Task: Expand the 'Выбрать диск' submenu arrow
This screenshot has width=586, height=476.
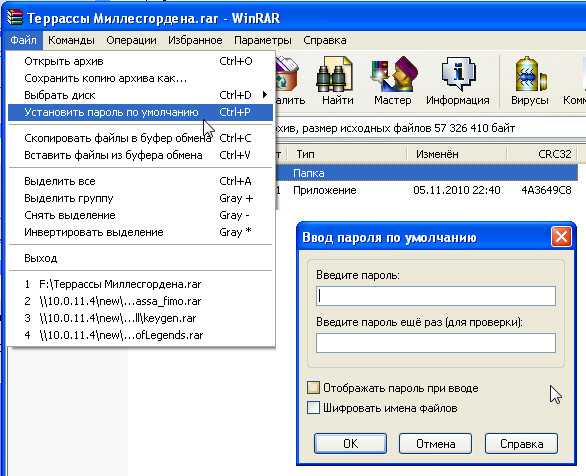Action: (265, 95)
